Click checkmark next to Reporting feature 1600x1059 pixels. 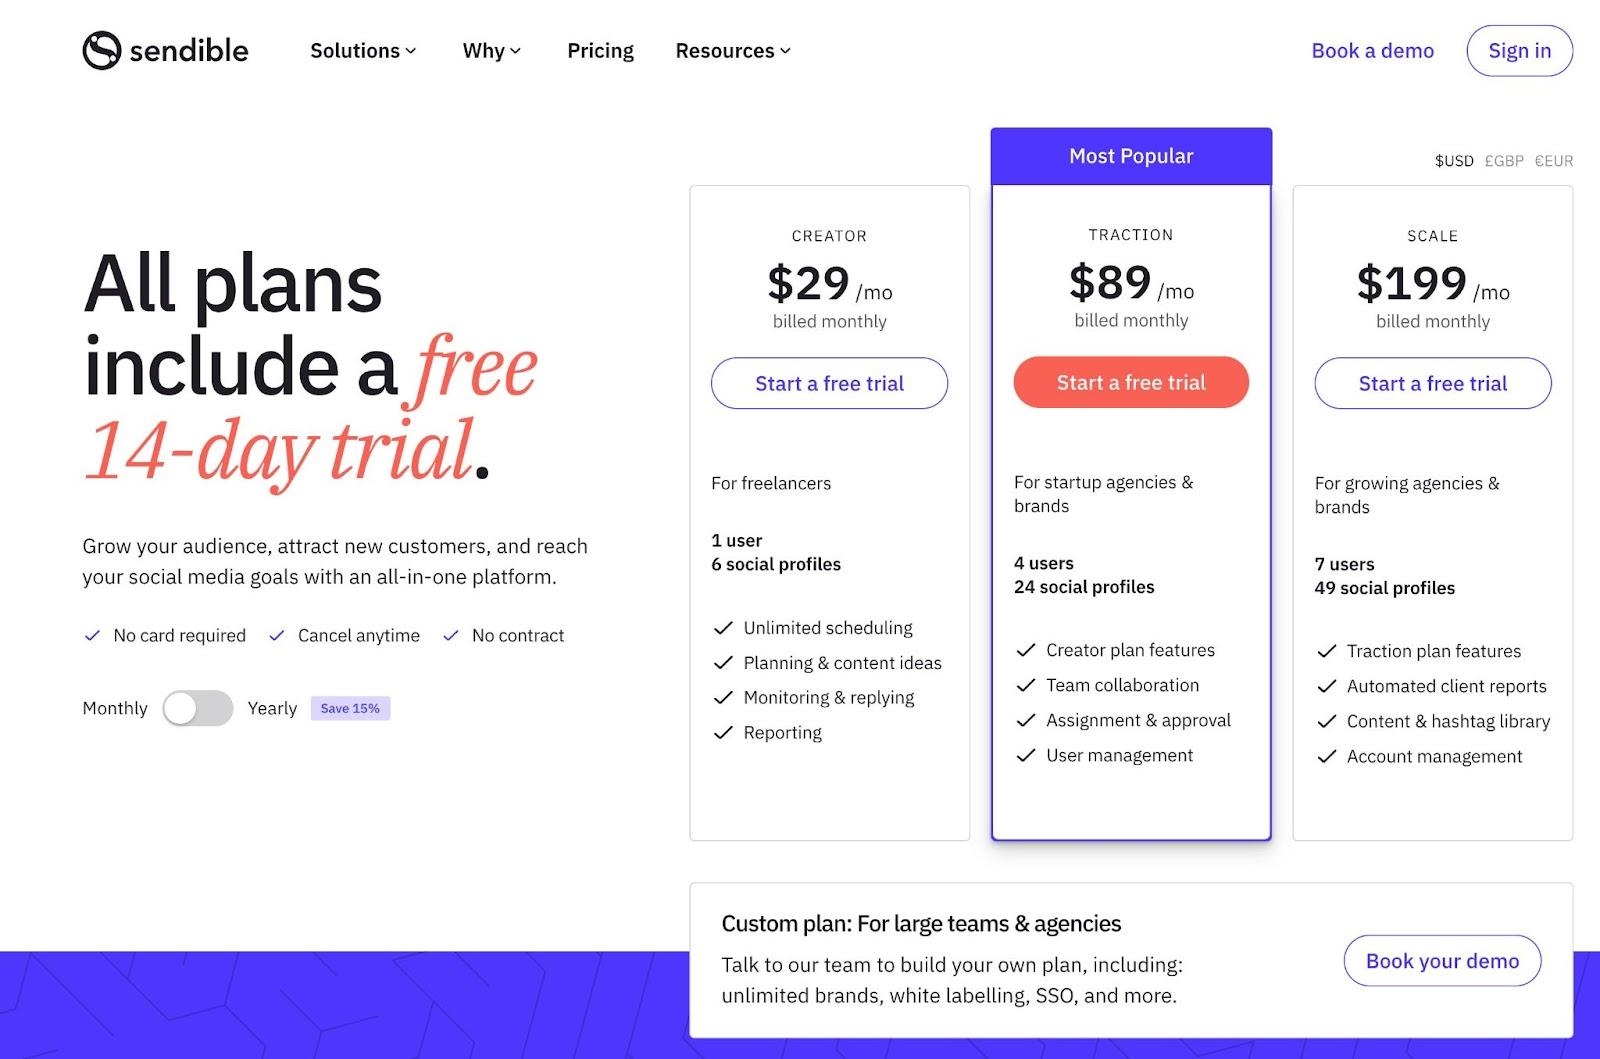[723, 733]
